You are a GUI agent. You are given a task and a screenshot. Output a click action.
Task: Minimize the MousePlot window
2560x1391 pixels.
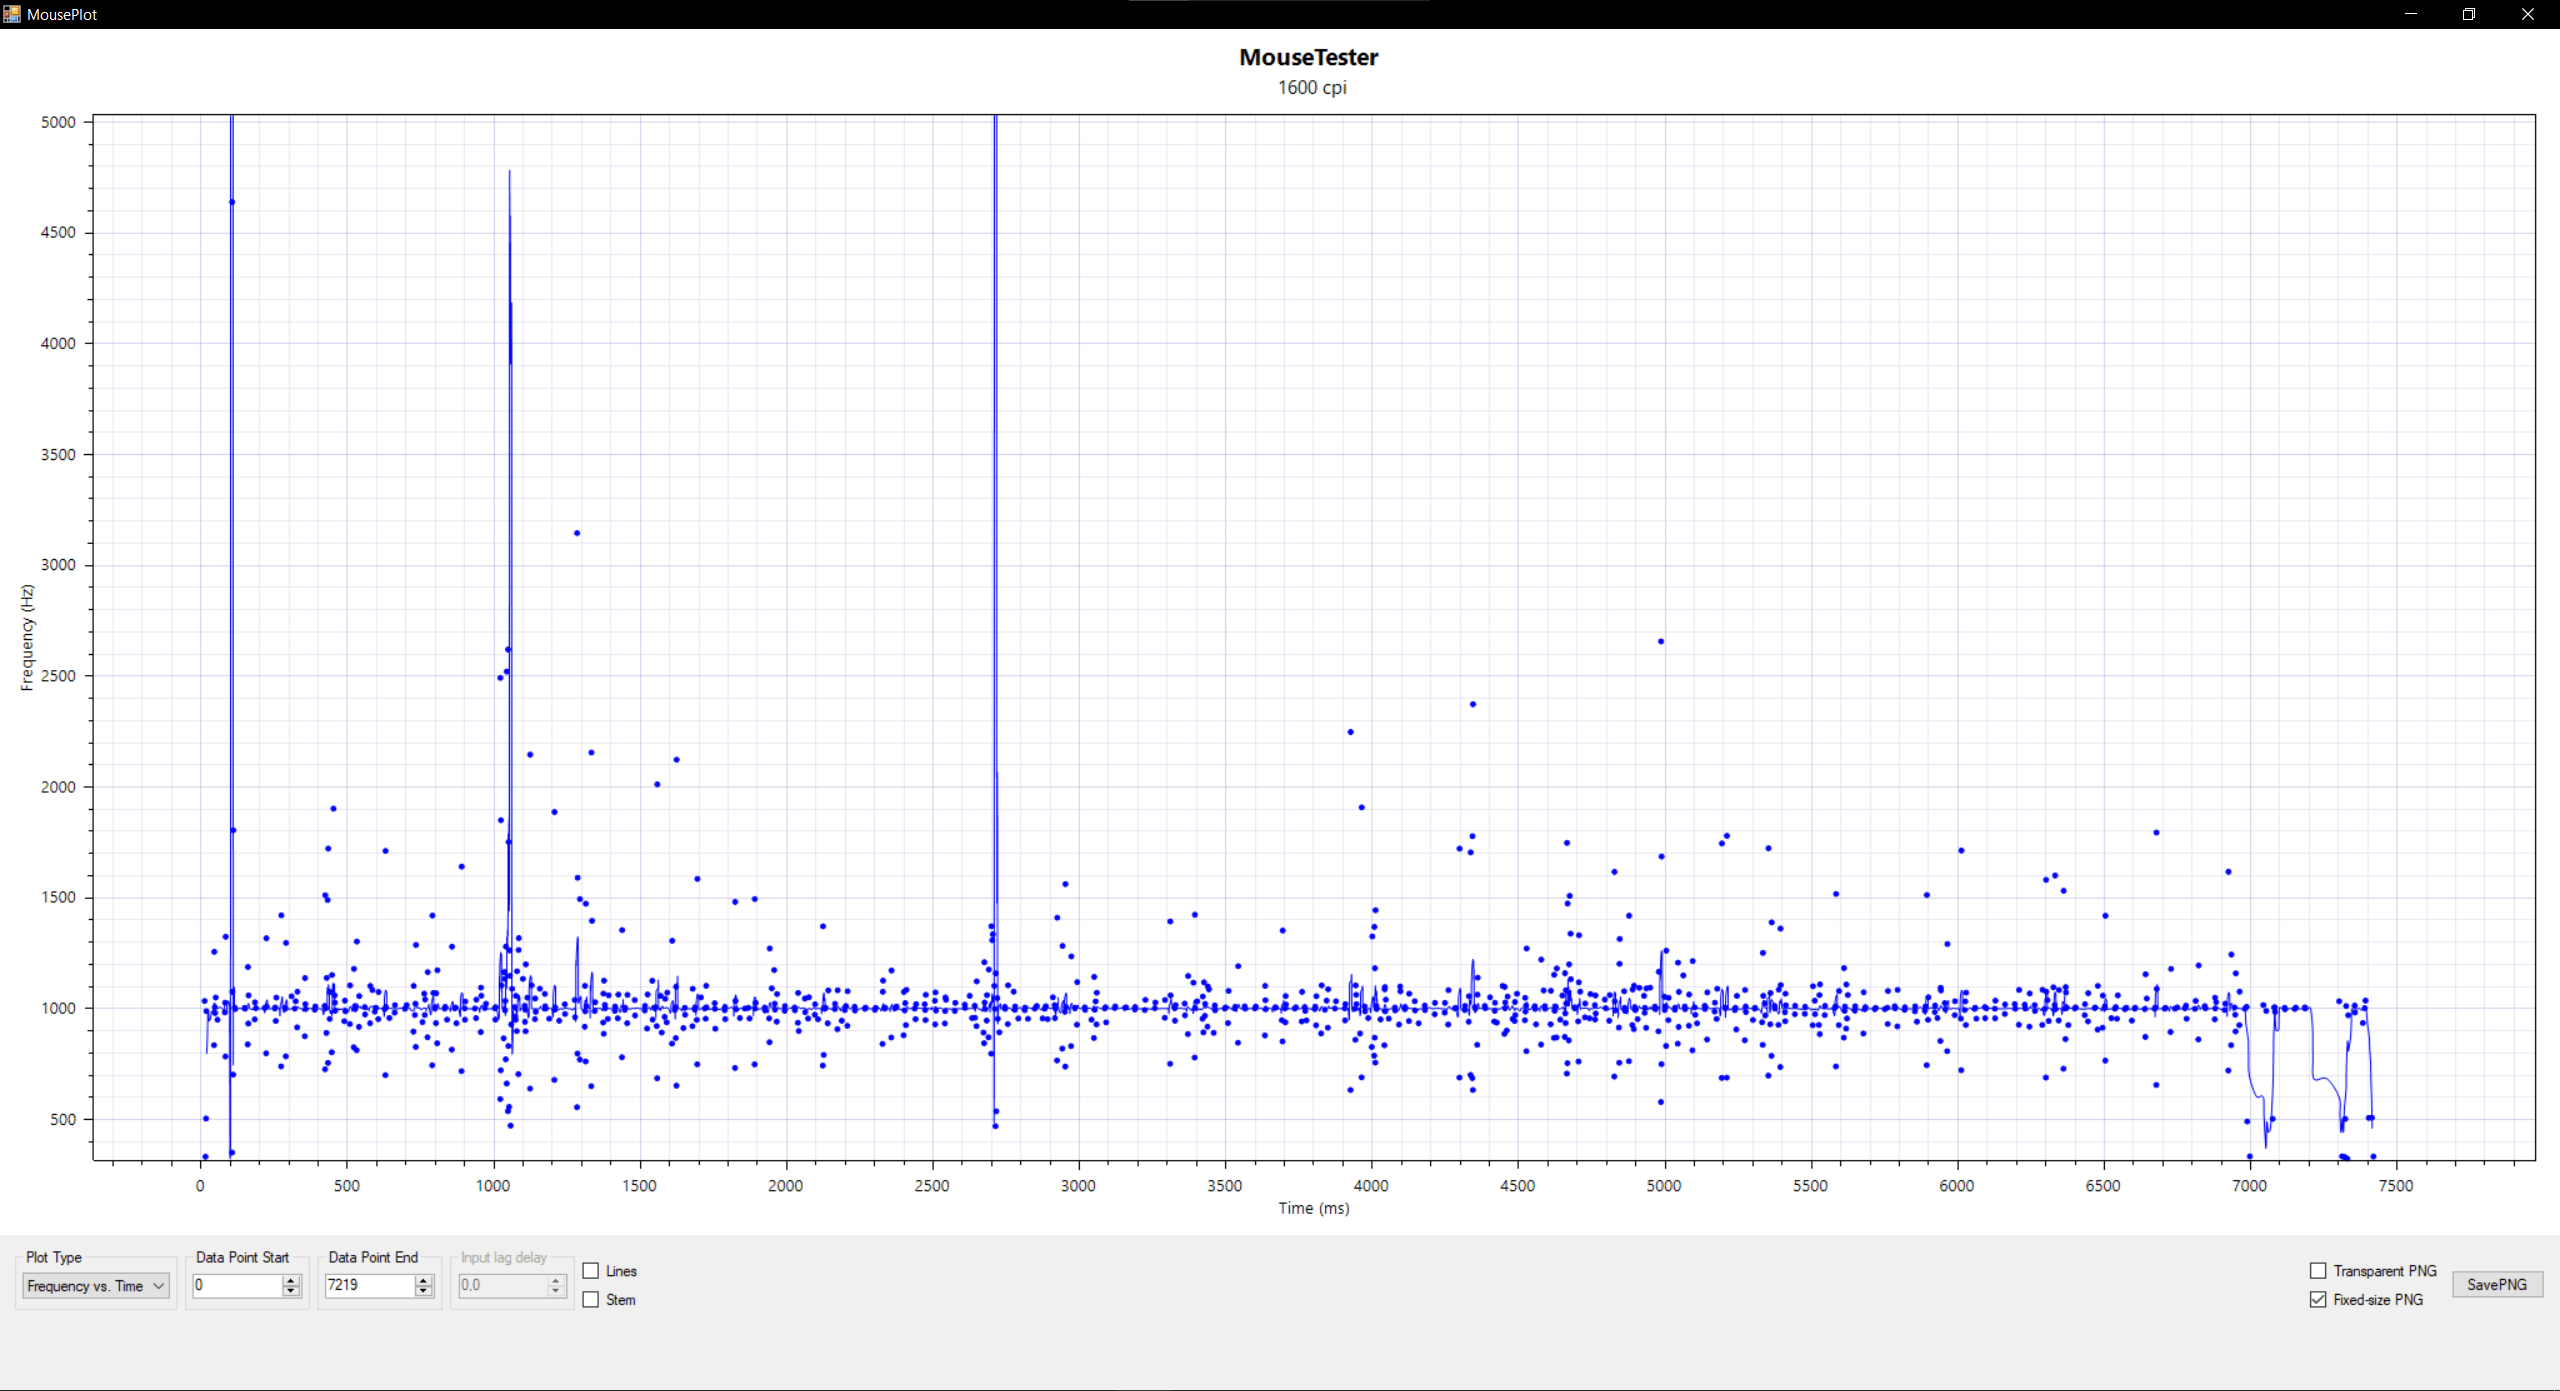[2410, 14]
